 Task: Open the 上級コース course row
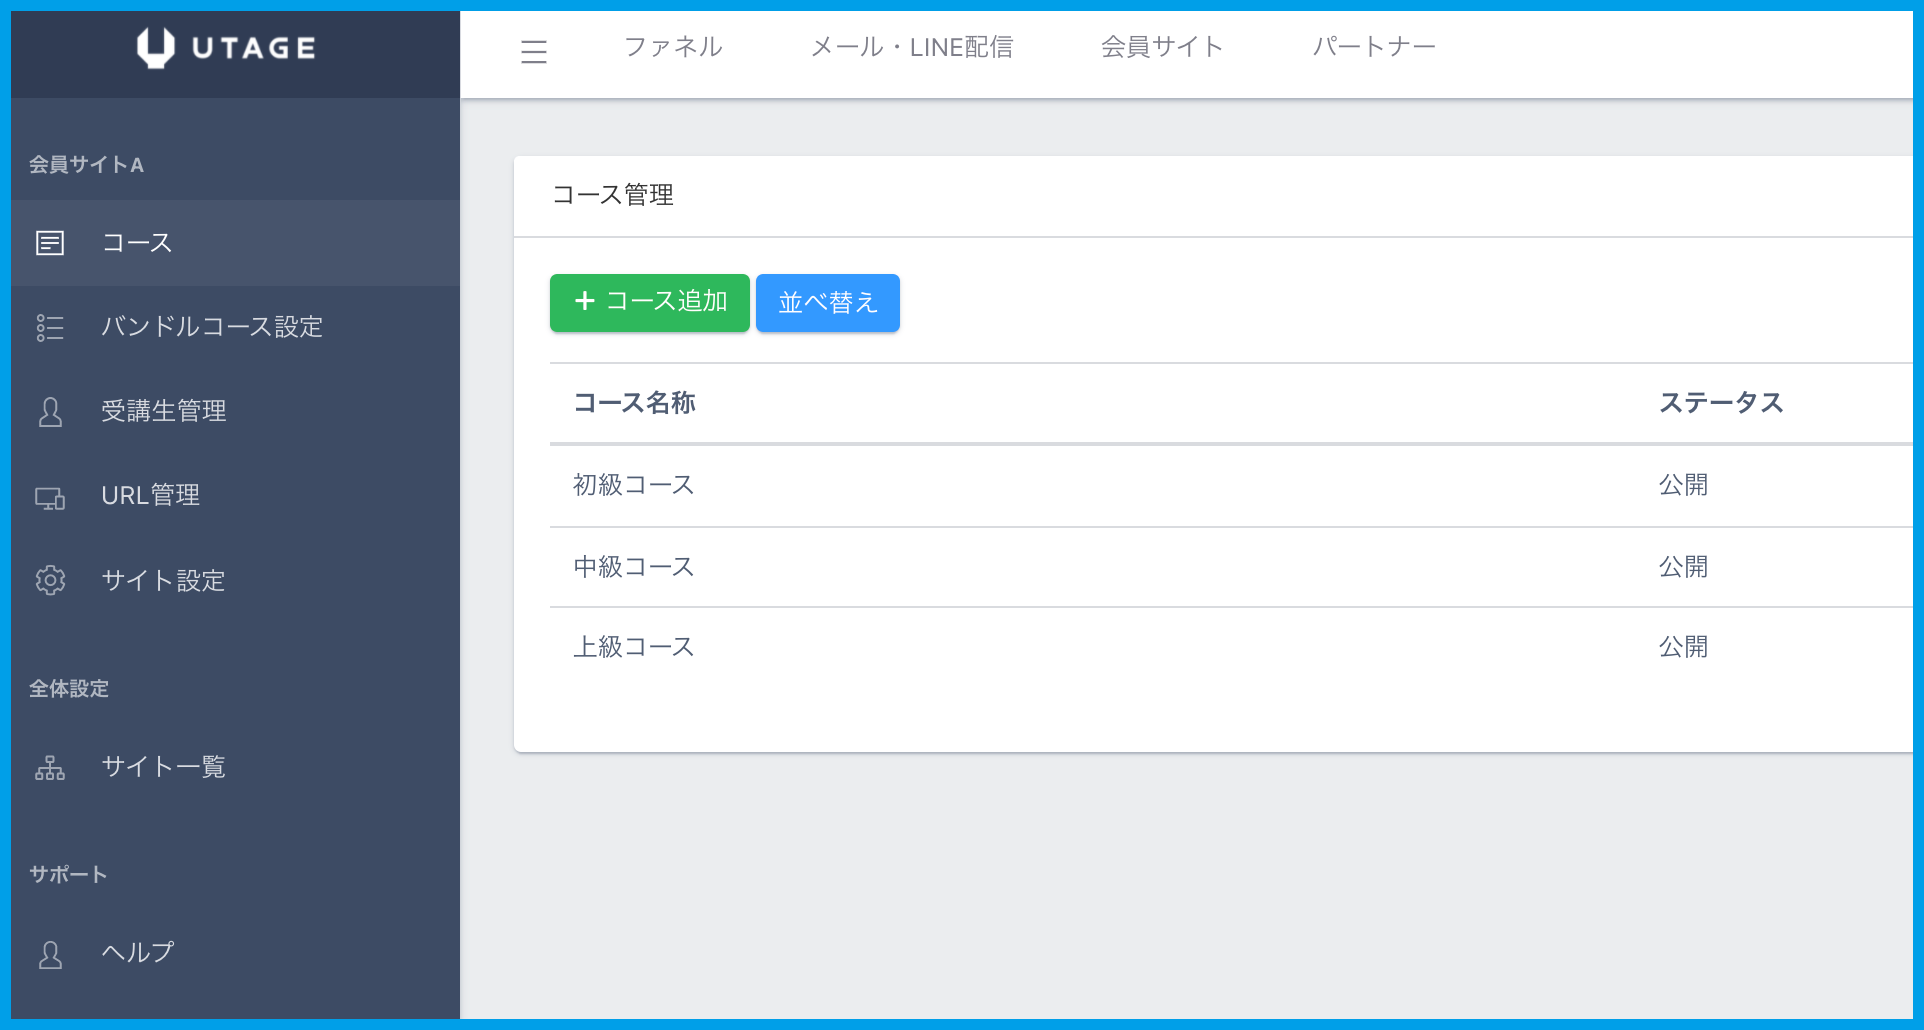633,647
